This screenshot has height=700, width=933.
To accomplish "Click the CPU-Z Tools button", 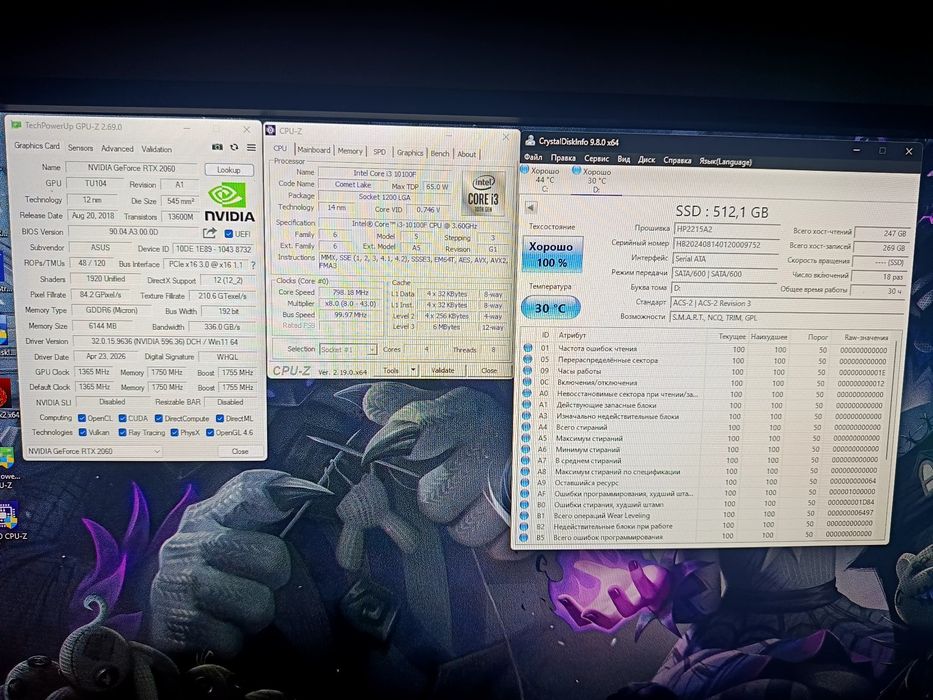I will [x=391, y=370].
